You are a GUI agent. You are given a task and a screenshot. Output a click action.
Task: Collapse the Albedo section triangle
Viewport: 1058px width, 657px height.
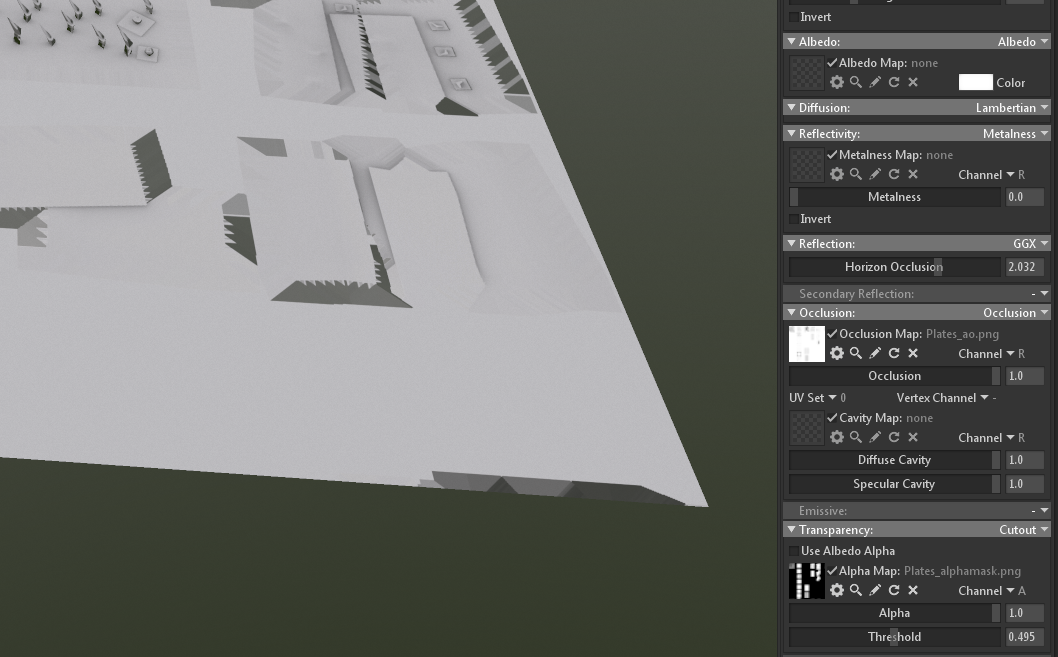click(x=791, y=41)
